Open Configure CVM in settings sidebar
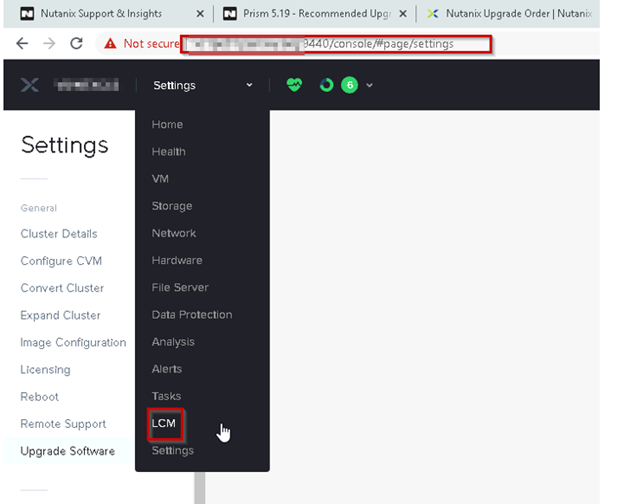Screen dimensions: 624x504 tap(61, 261)
